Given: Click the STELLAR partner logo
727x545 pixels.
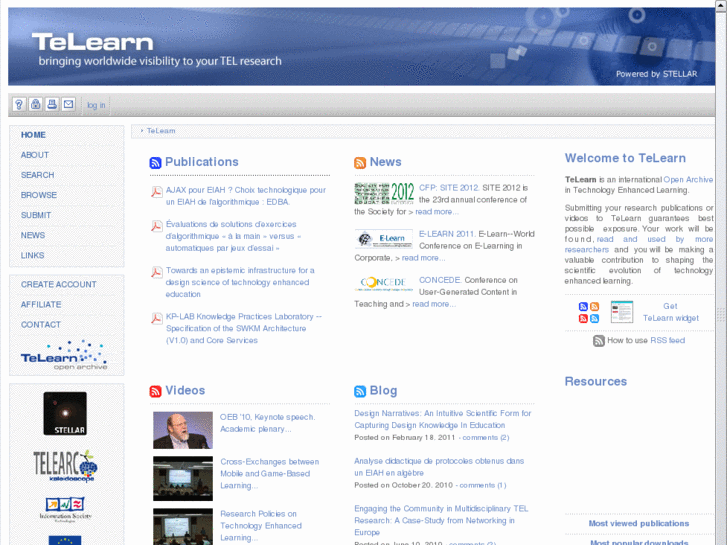Looking at the screenshot, I should pos(65,413).
